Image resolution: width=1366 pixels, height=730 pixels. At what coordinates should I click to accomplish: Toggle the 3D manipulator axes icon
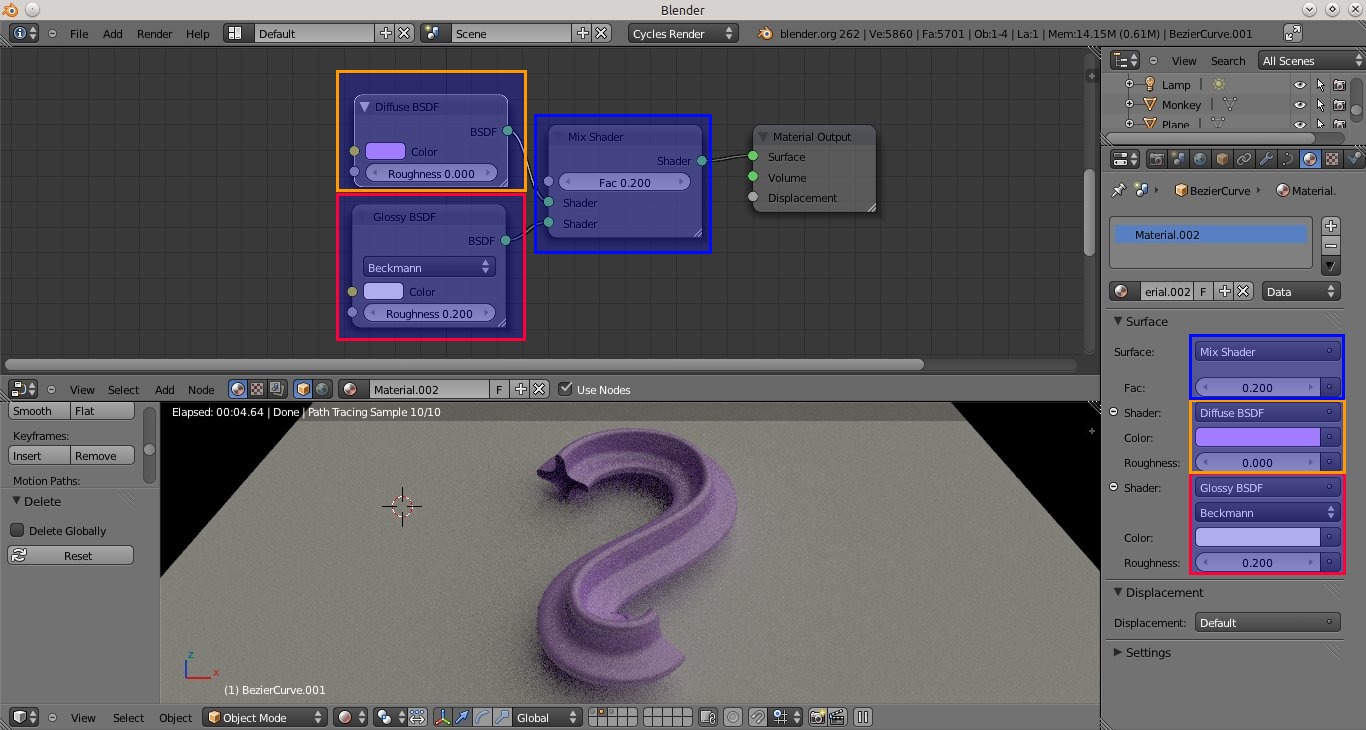coord(442,717)
